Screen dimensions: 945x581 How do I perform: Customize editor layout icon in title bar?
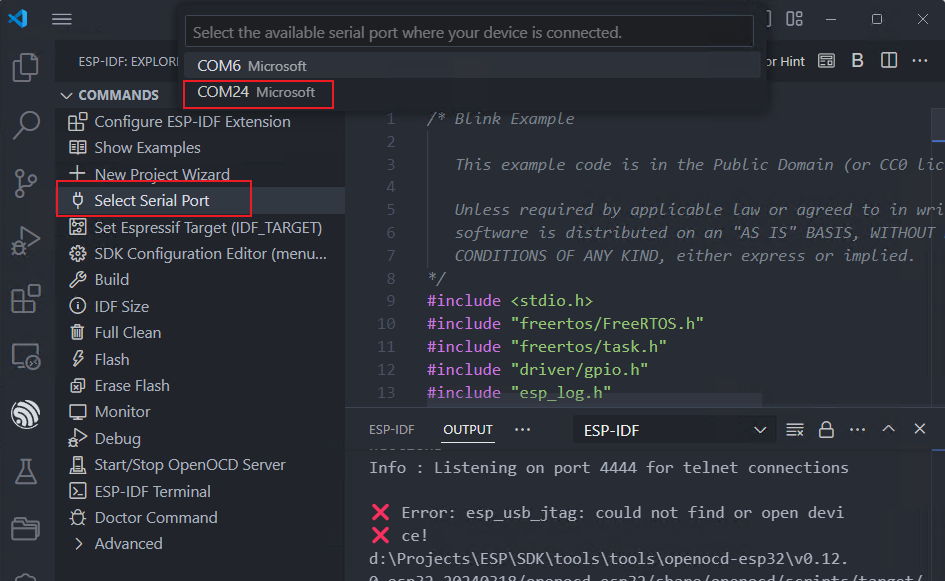click(794, 19)
